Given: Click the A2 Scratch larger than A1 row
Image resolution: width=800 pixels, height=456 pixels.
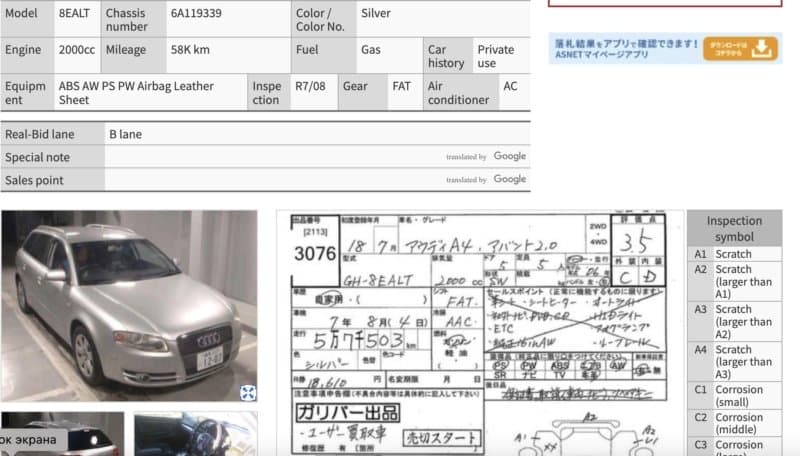Looking at the screenshot, I should click(734, 282).
